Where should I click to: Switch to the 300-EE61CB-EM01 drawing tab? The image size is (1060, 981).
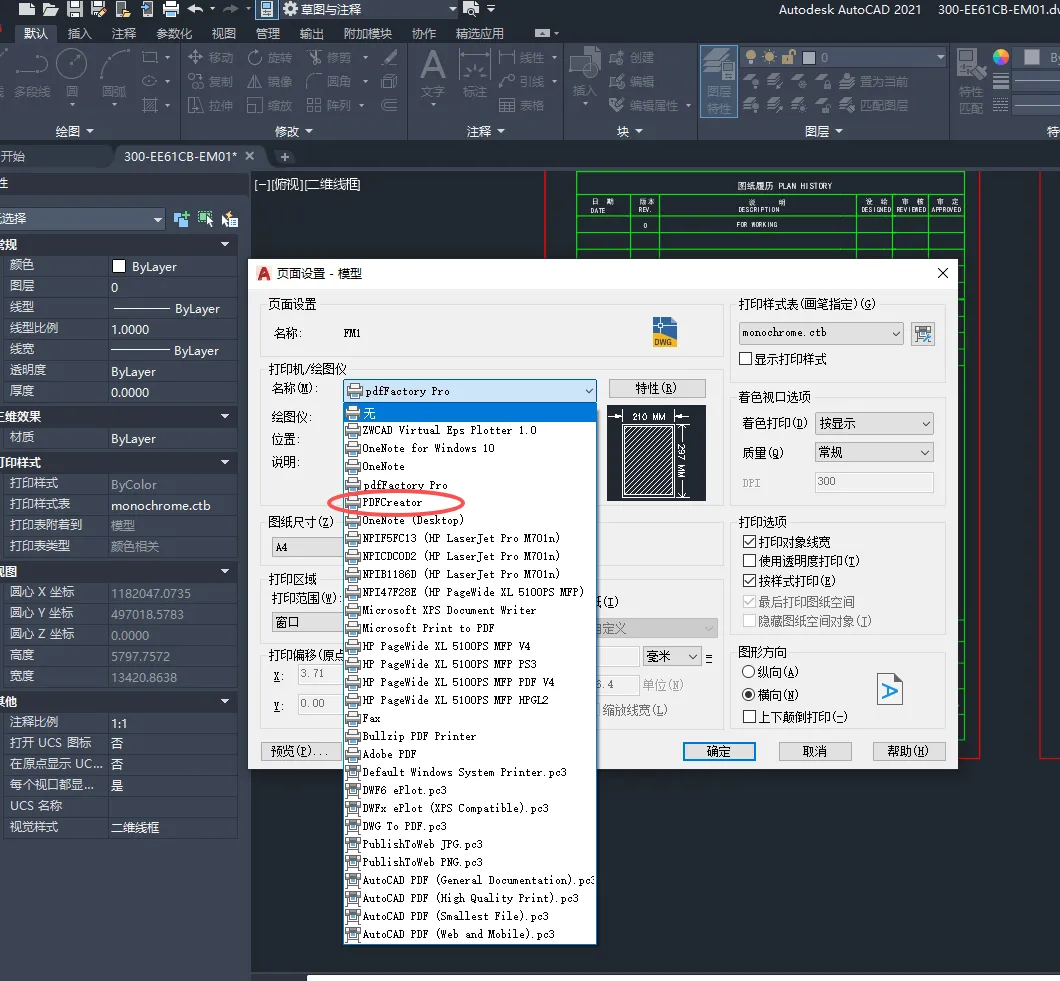click(x=180, y=156)
